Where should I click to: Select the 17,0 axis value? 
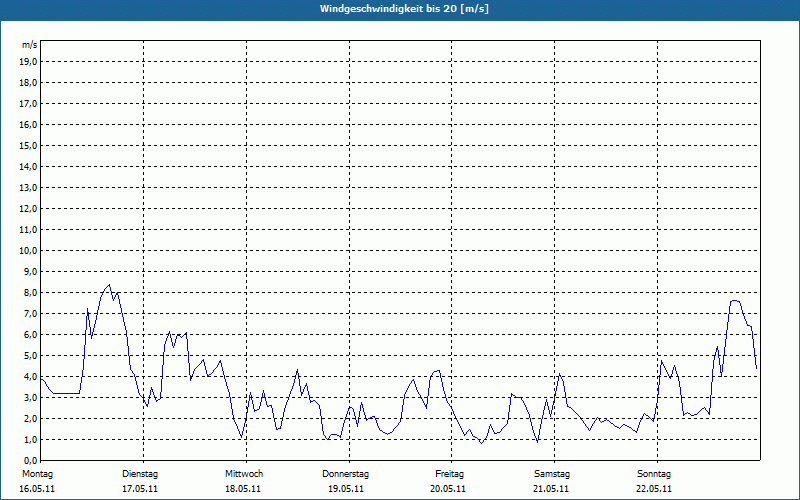click(27, 104)
